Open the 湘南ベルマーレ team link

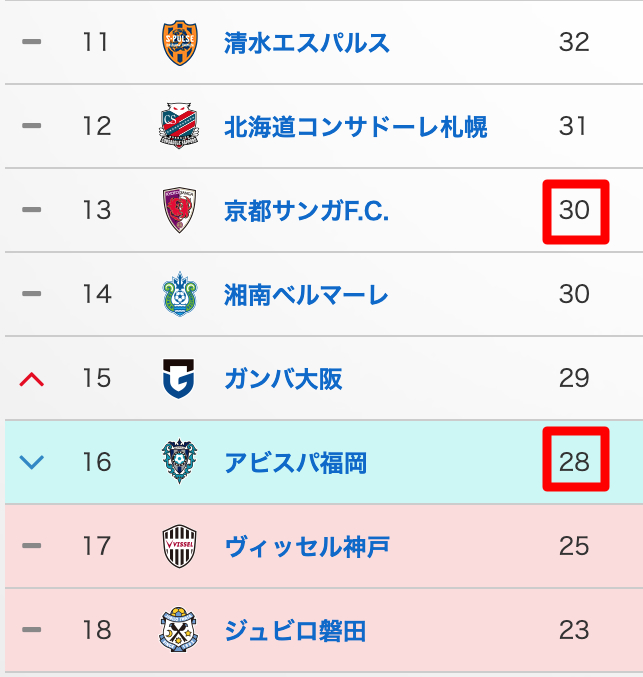[306, 295]
